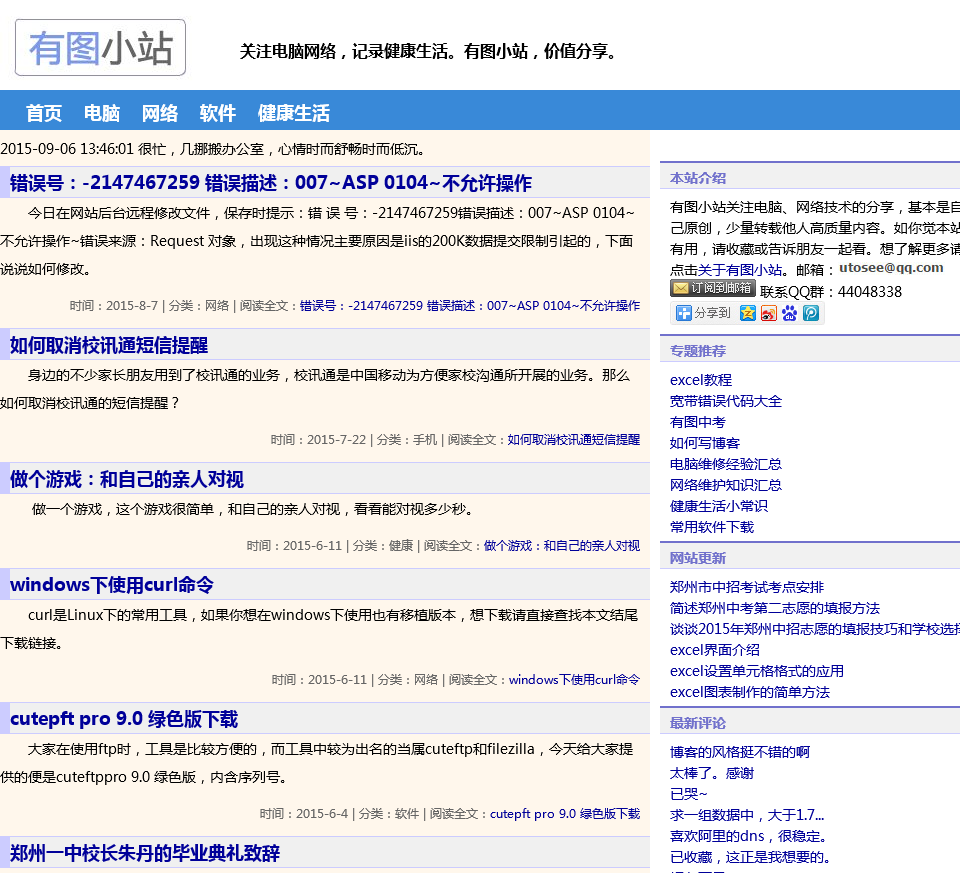
Task: Open article 郑州一中校长朱丹的毕业典礼致辞
Action: pos(145,853)
